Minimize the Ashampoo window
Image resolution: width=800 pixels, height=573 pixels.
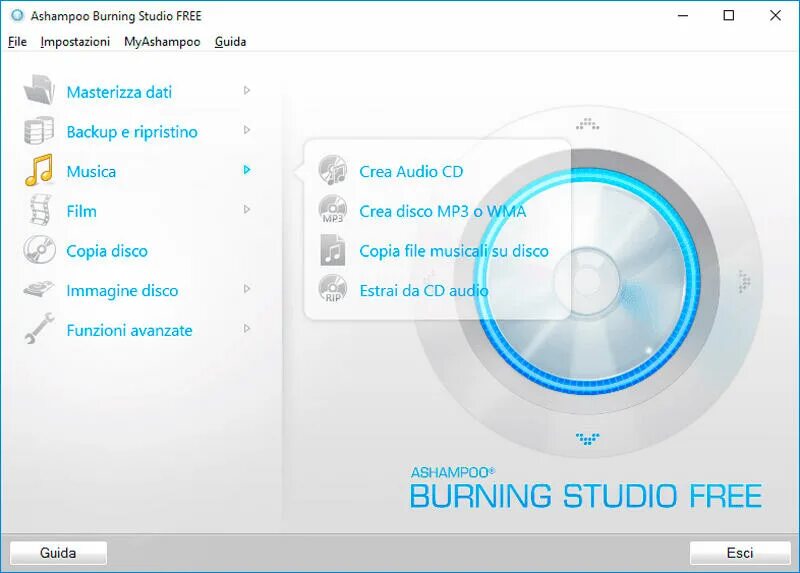[683, 16]
